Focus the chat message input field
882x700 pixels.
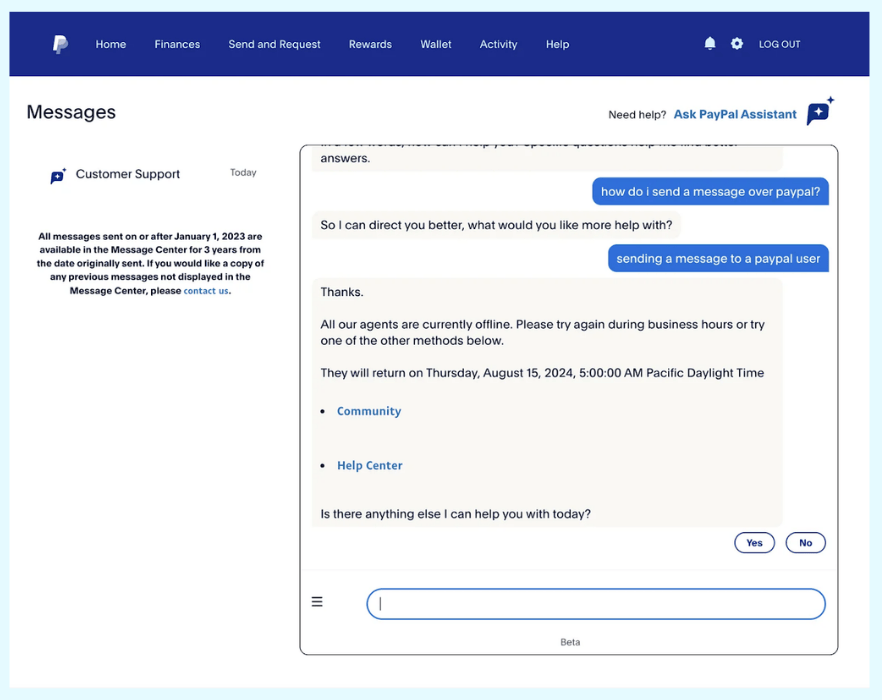tap(596, 604)
